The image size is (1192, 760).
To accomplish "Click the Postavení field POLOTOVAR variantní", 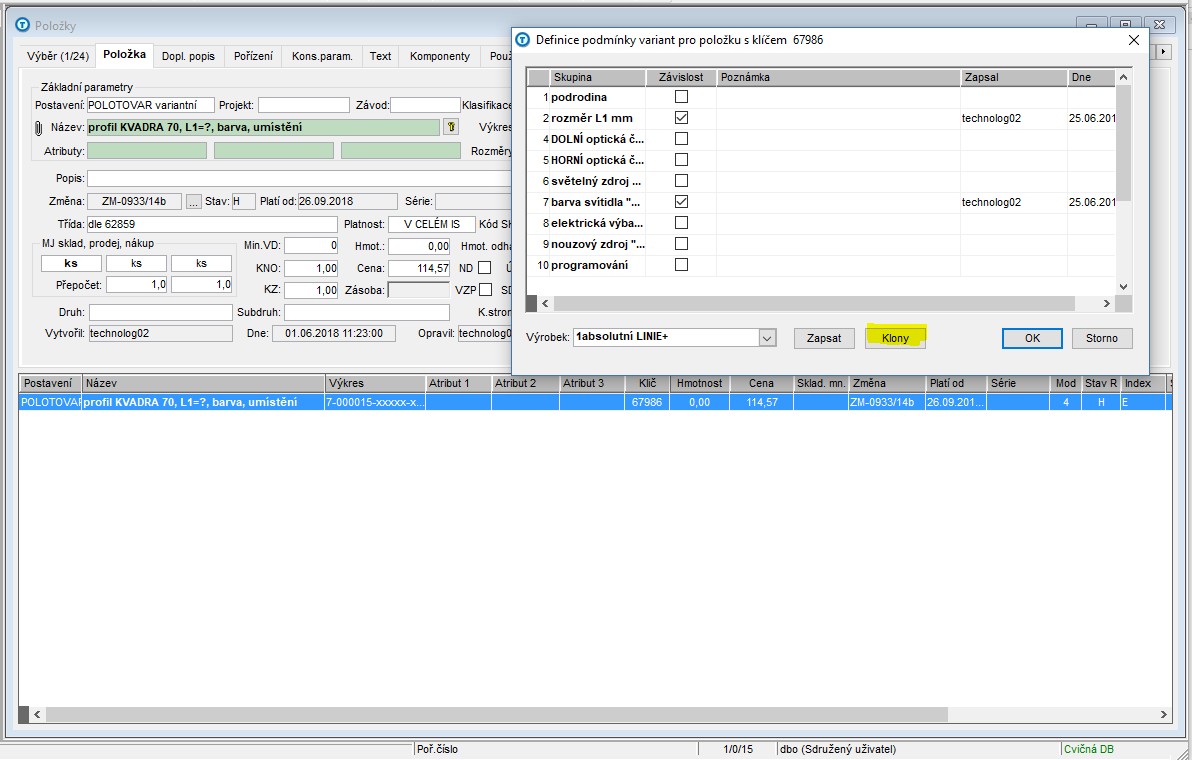I will (151, 105).
